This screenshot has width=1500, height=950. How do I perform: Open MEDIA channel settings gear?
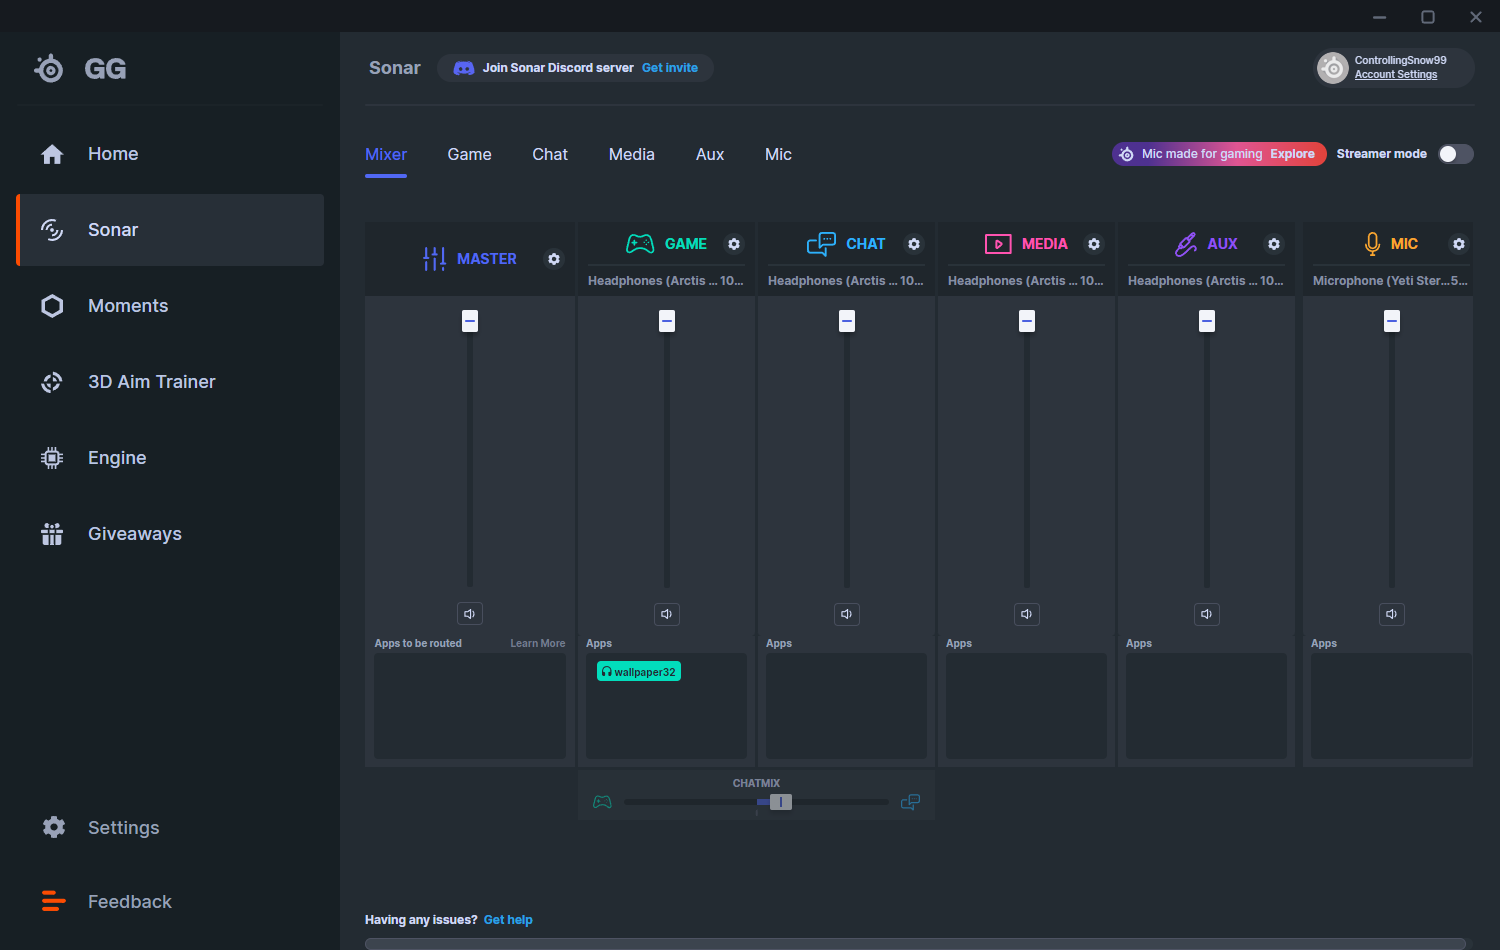pos(1094,244)
